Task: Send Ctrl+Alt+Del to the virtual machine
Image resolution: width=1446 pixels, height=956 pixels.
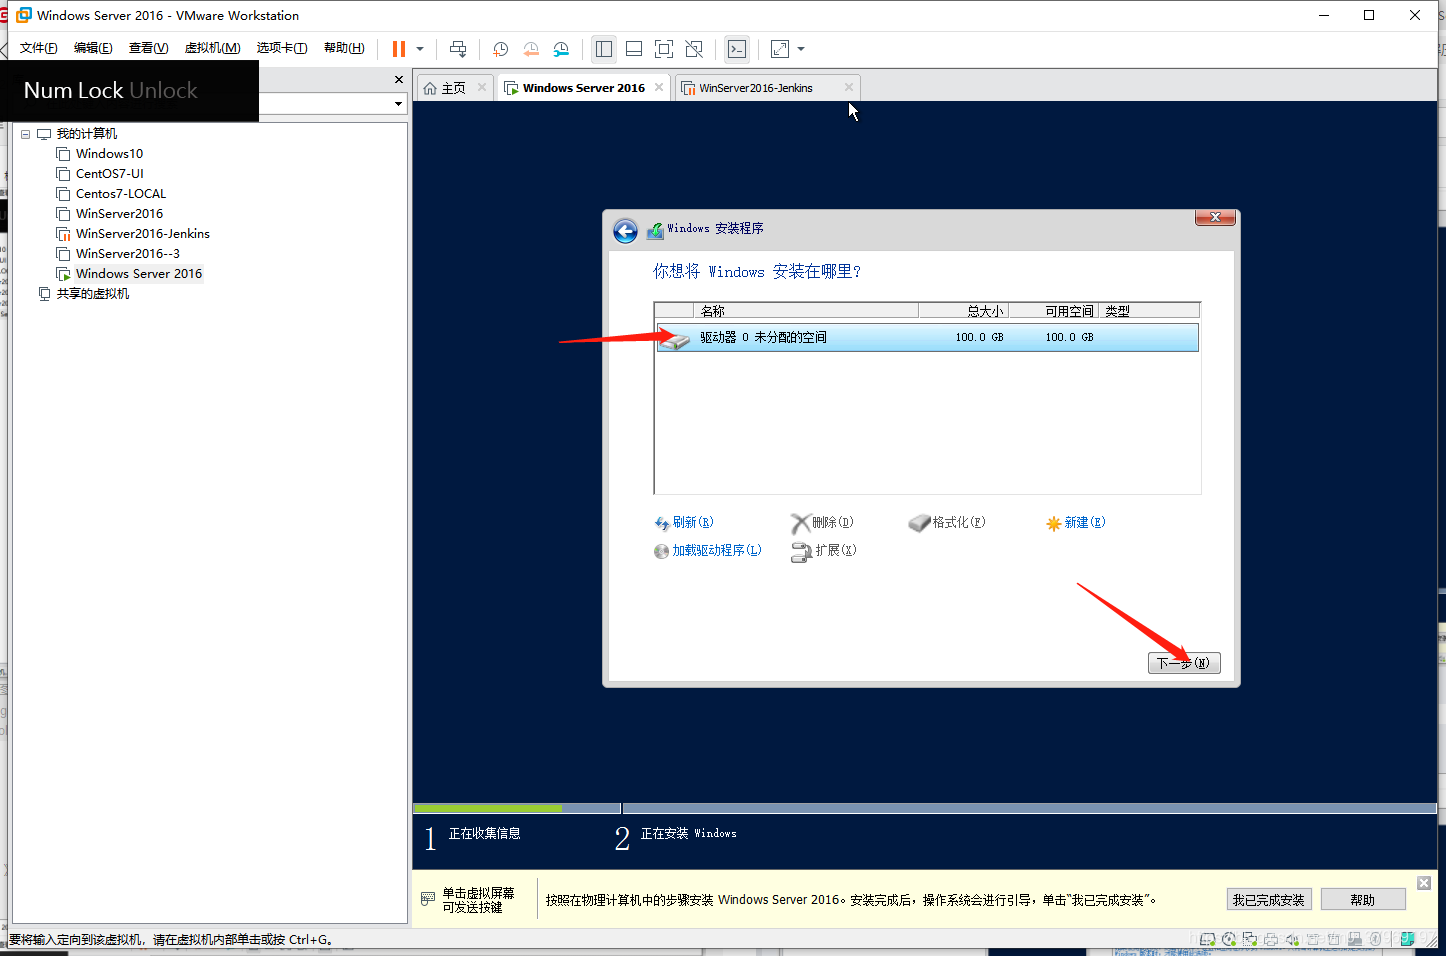Action: click(x=458, y=49)
